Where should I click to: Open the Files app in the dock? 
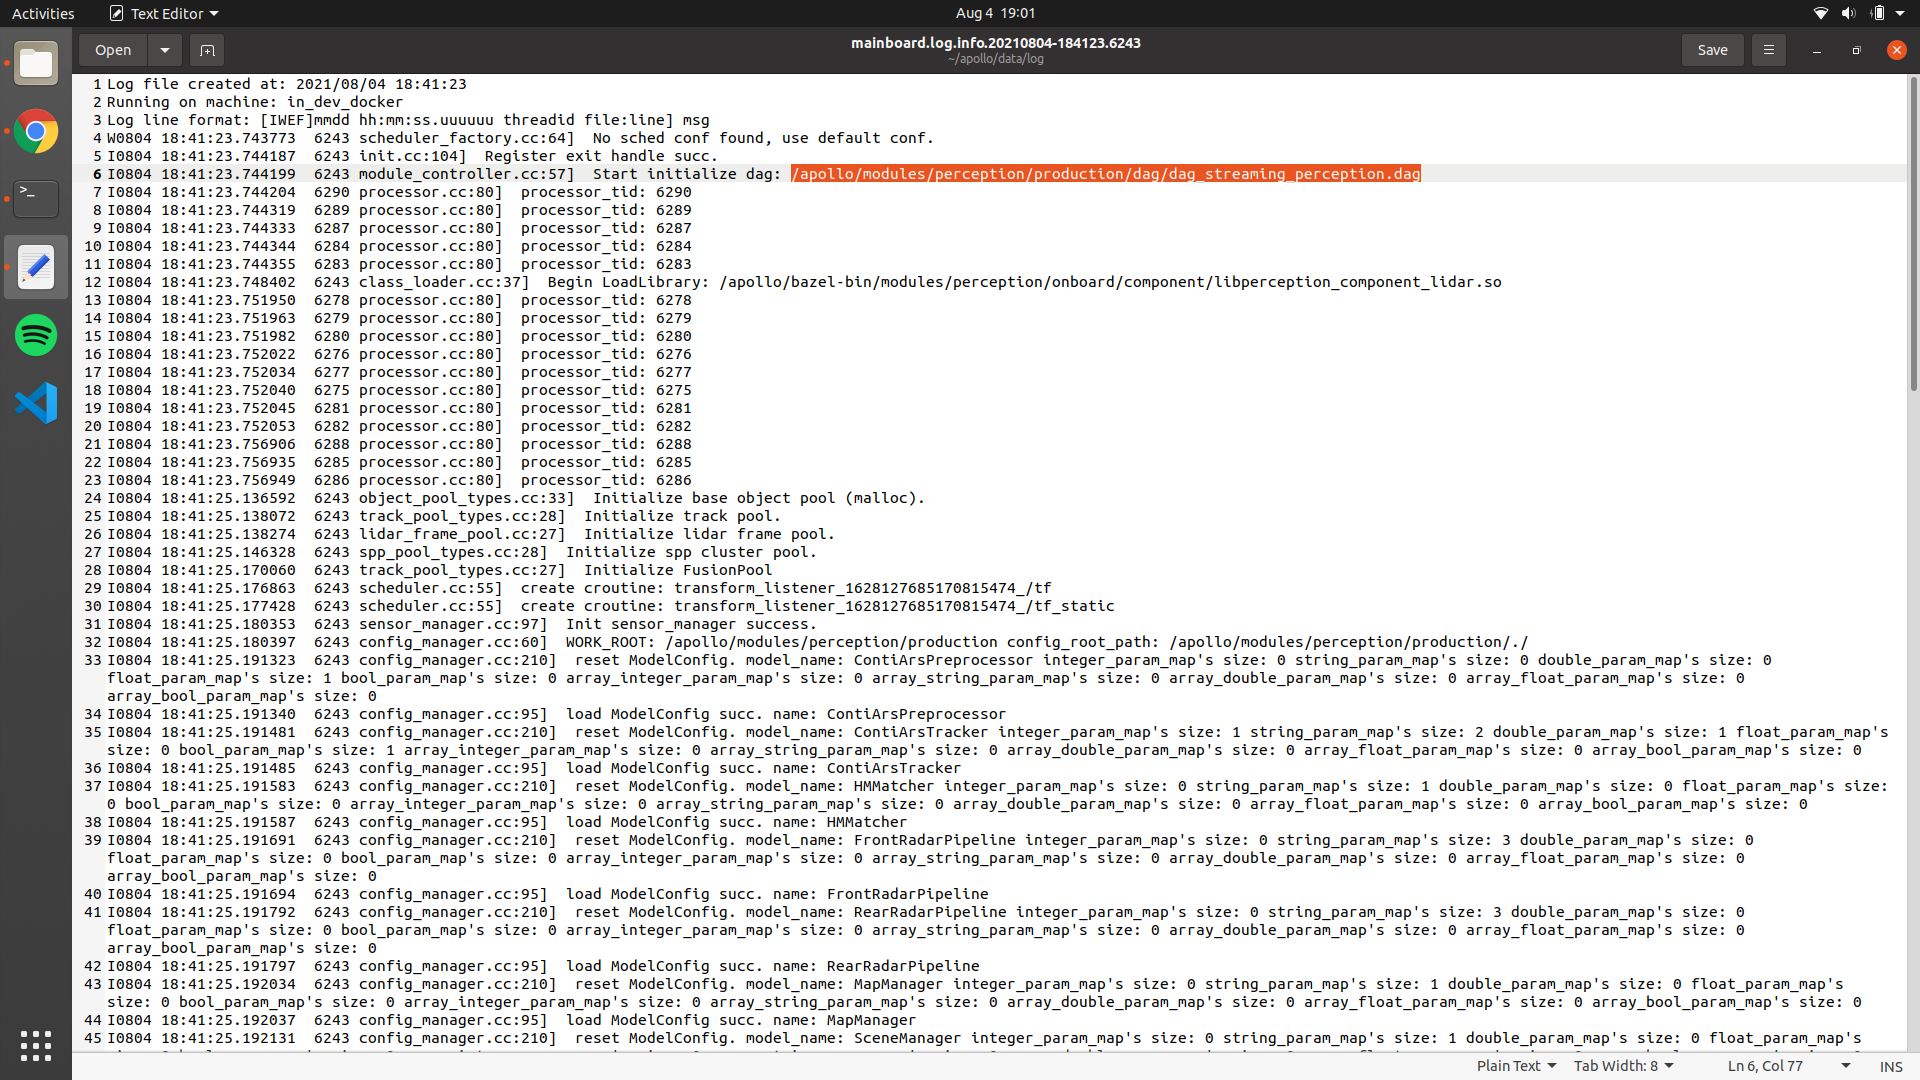36,63
